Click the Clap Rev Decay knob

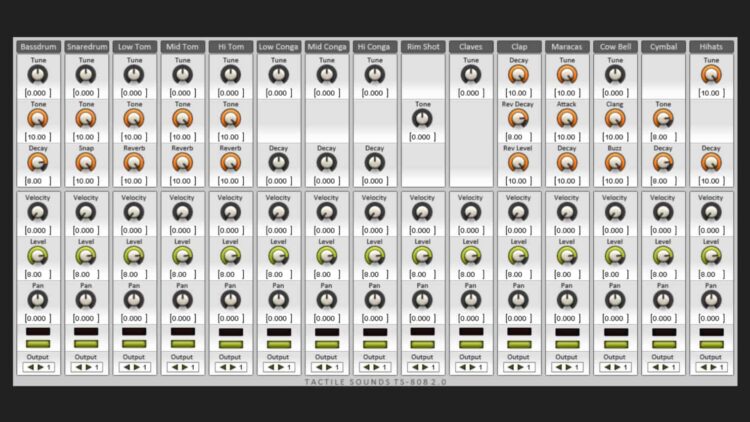[518, 119]
